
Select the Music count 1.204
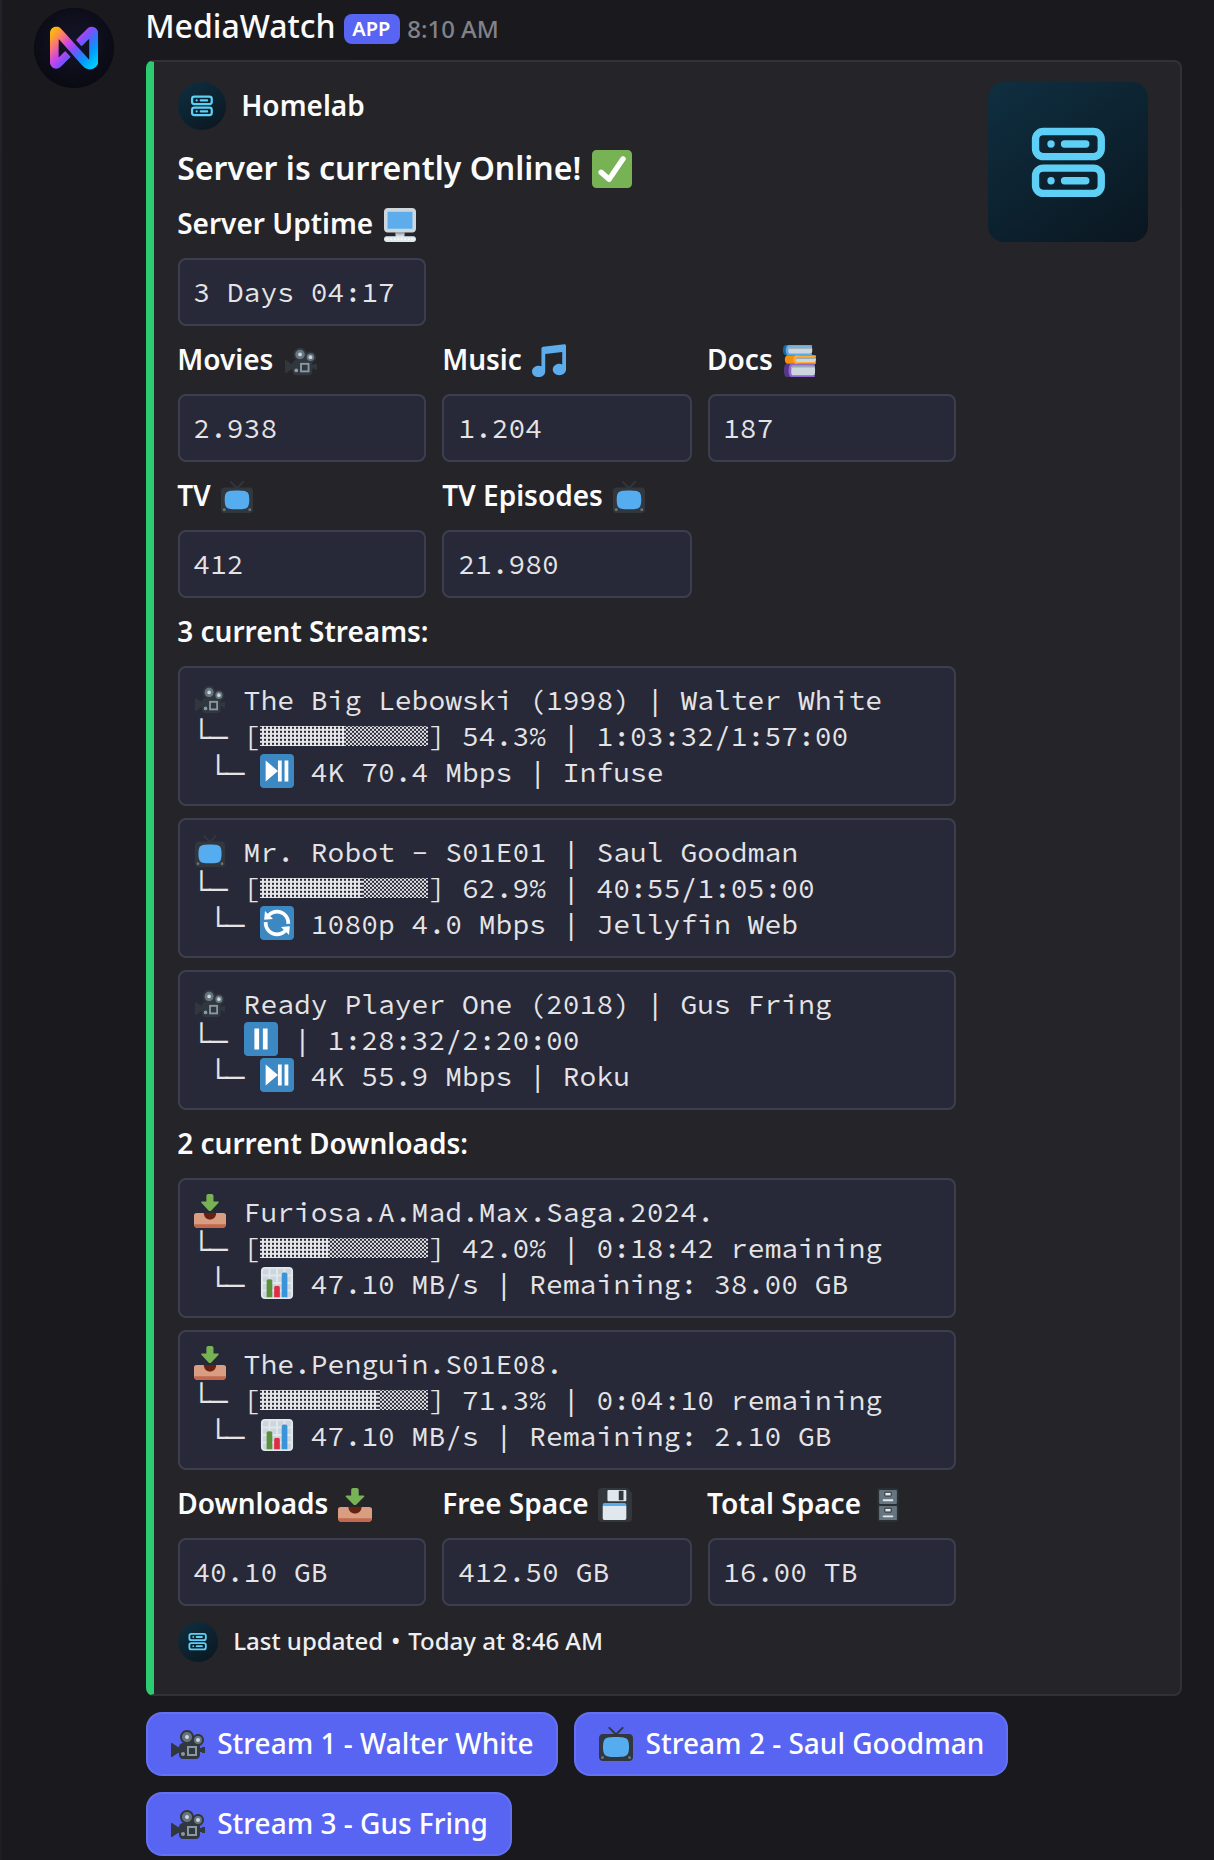coord(500,429)
